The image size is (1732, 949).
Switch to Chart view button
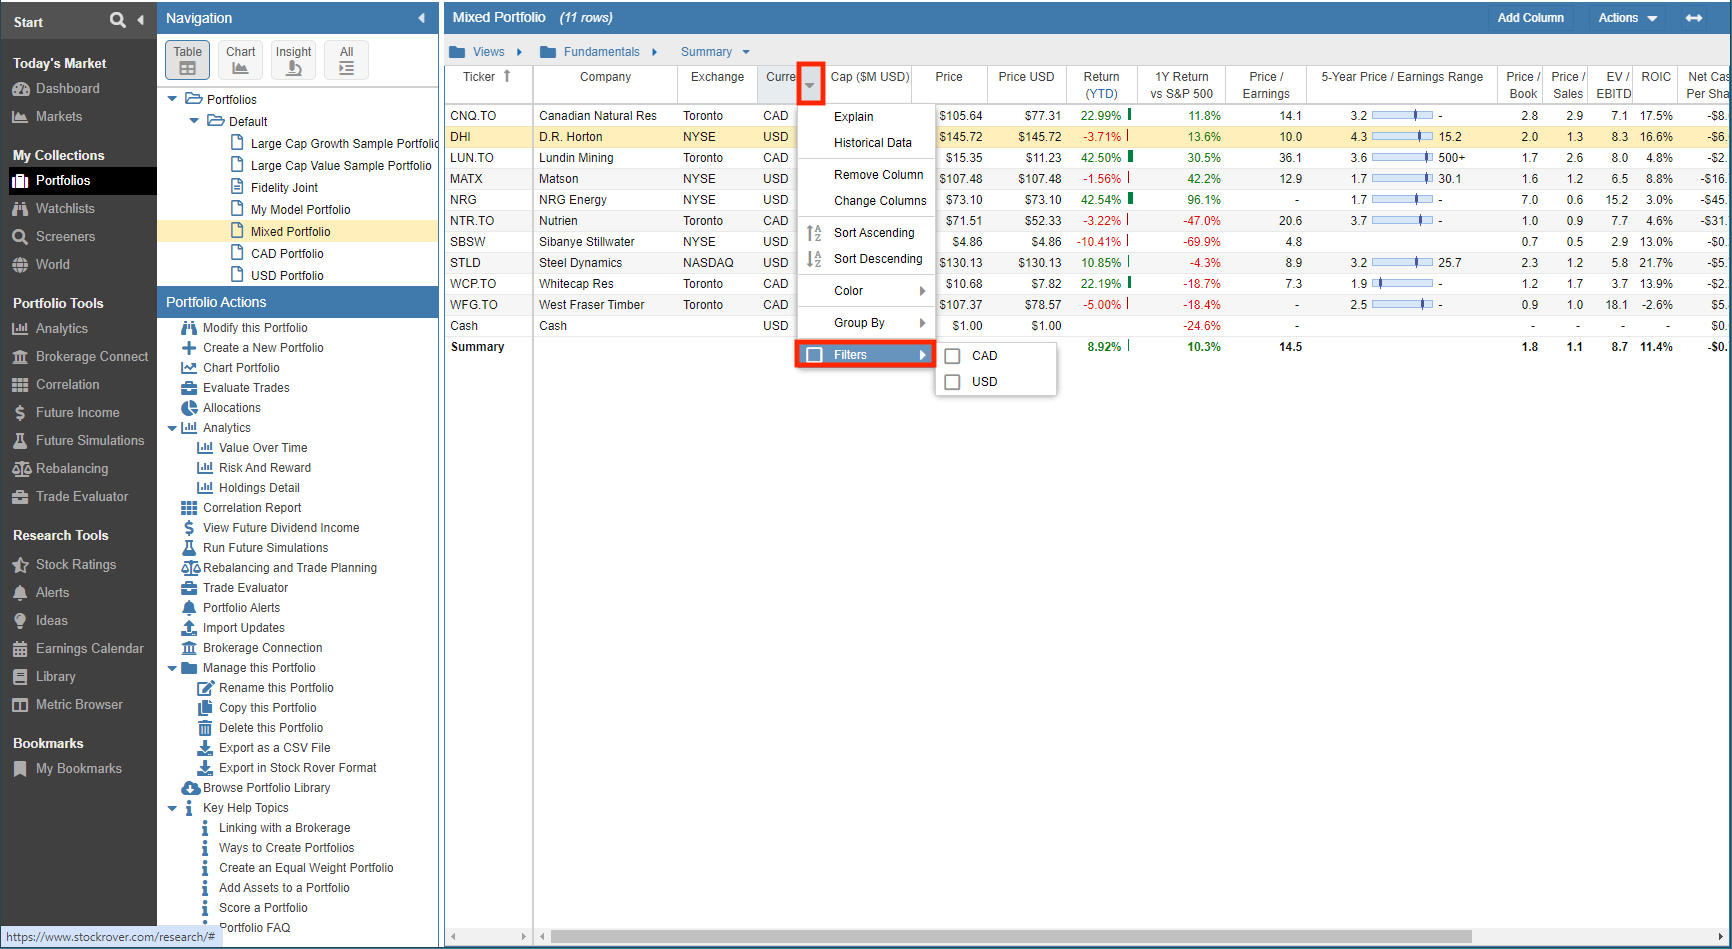coord(240,60)
